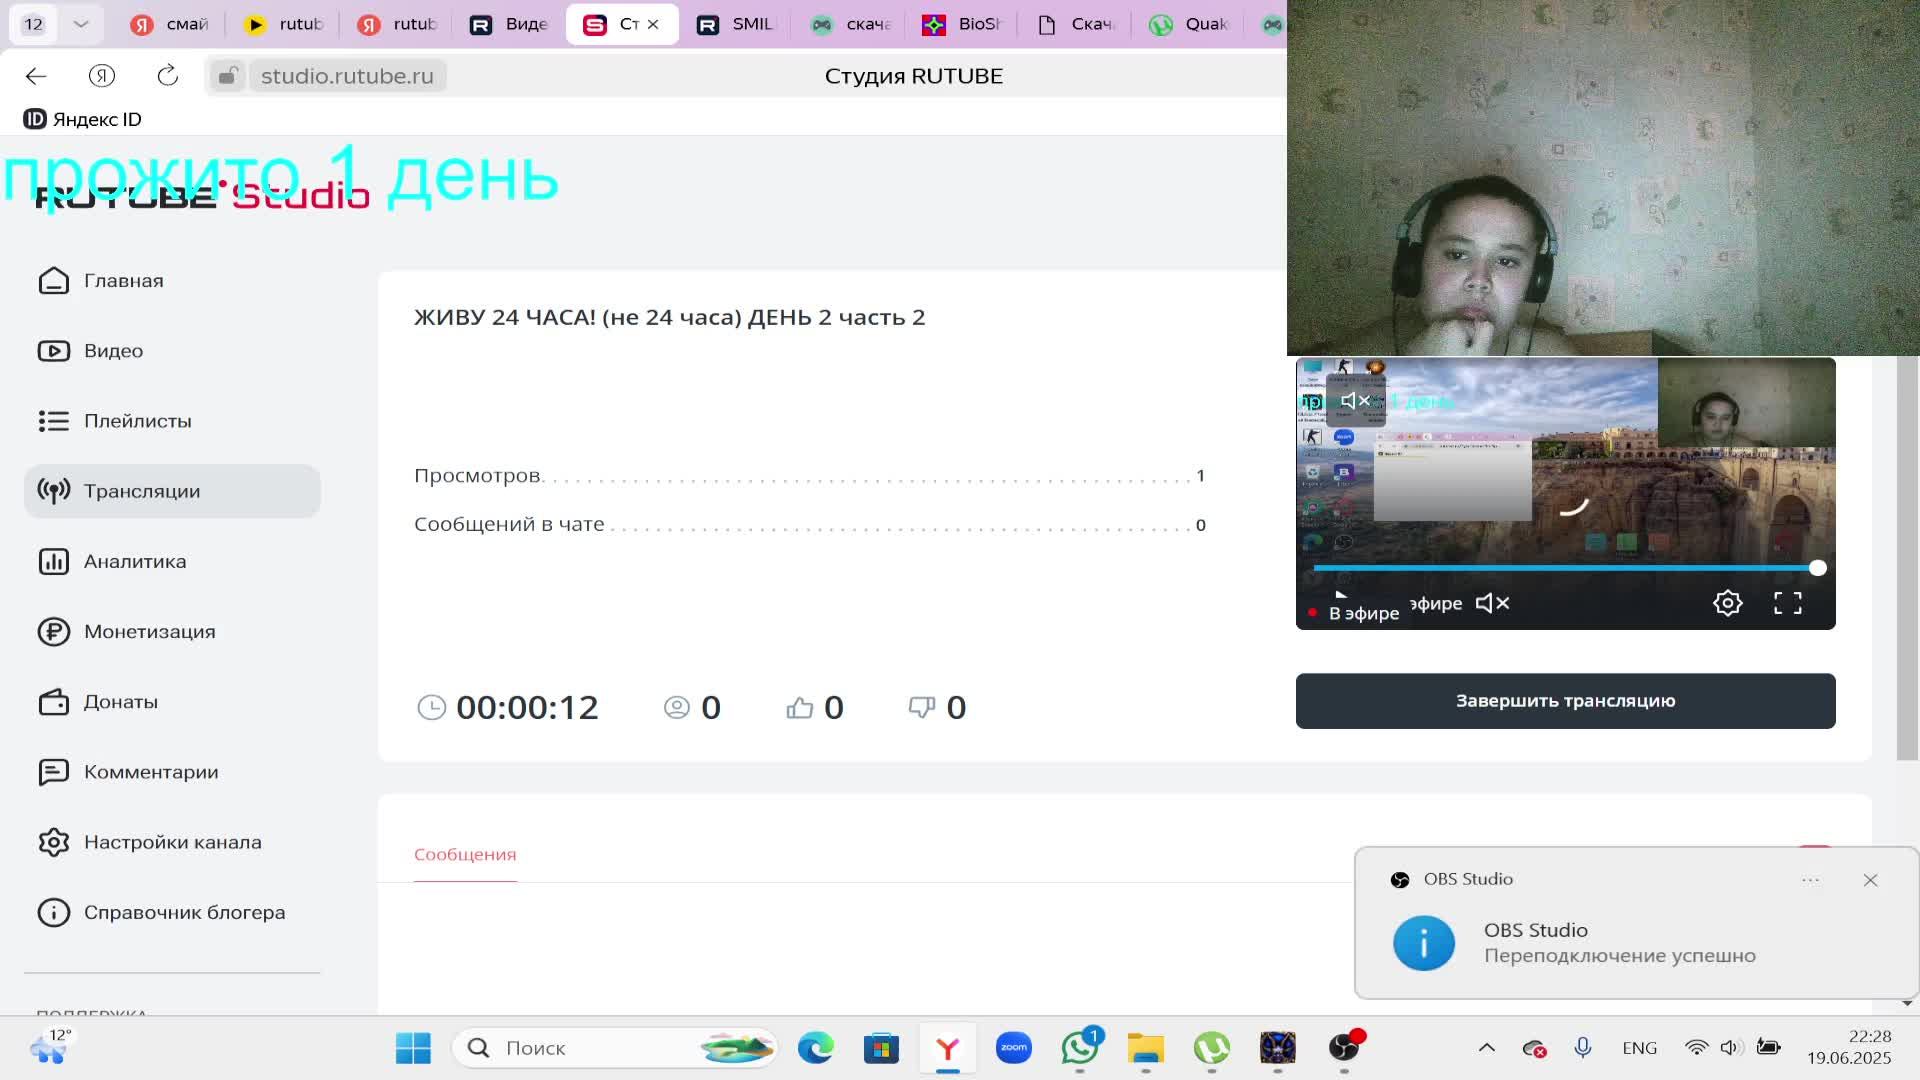Click the tray microphone icon

(1583, 1048)
